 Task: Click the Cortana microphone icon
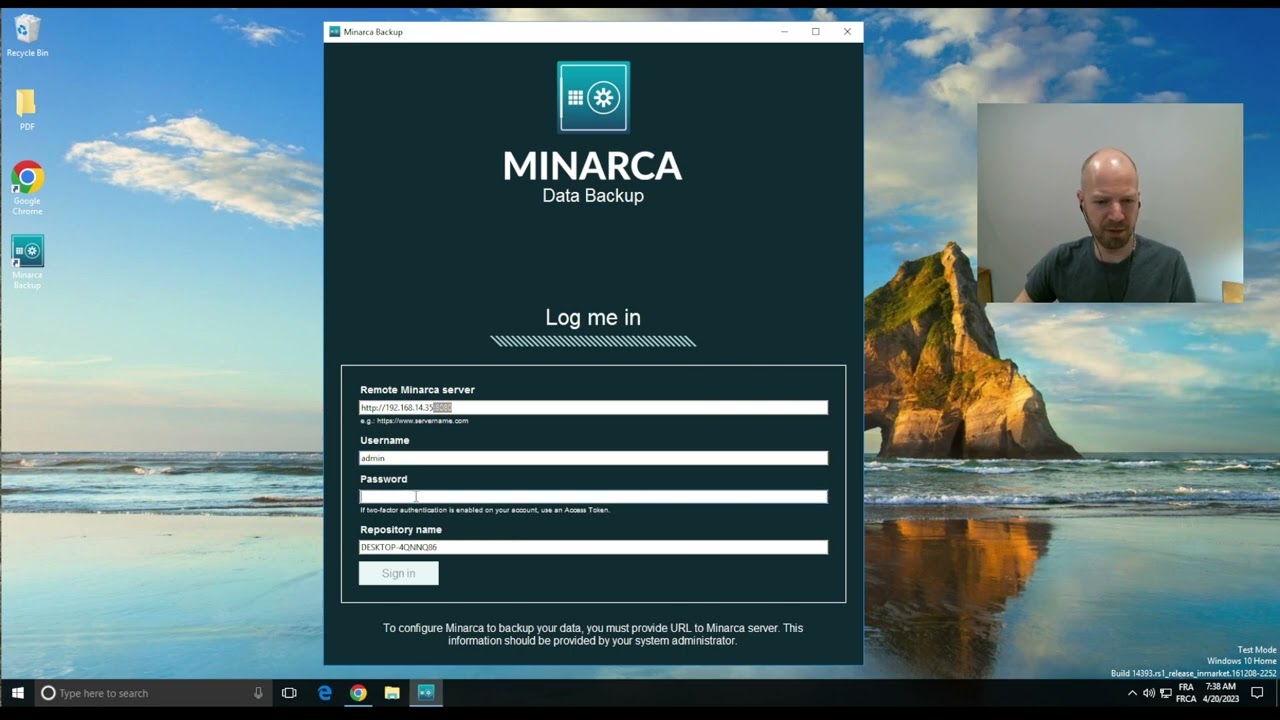[258, 693]
